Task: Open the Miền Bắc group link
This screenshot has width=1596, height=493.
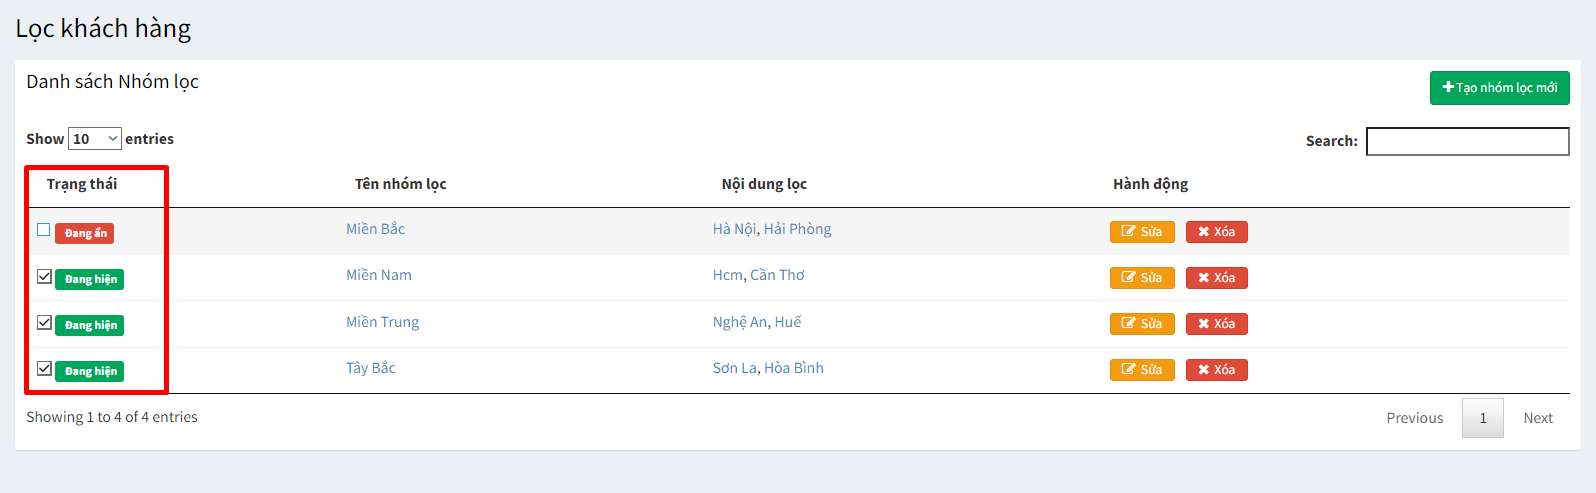Action: point(376,229)
